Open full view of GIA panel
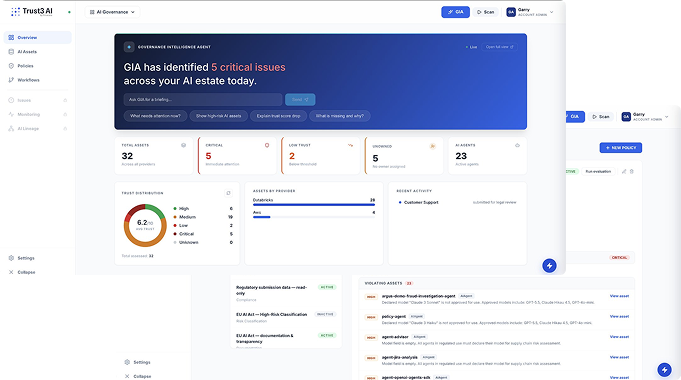 [499, 47]
